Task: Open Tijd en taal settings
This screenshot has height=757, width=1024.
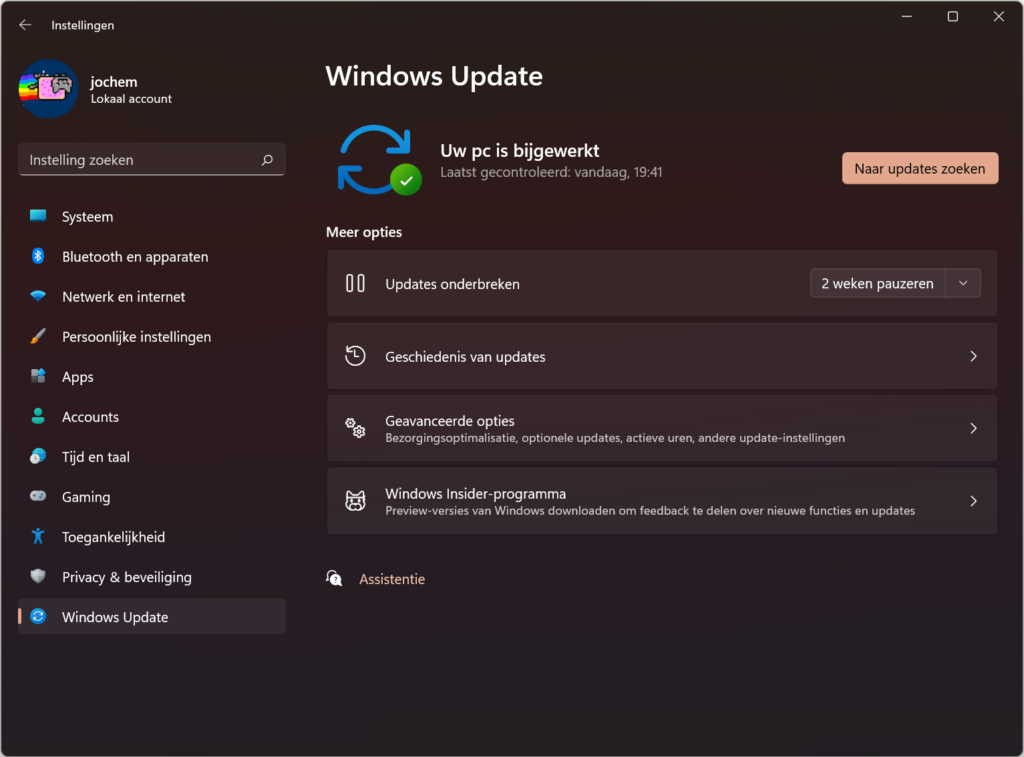Action: click(152, 456)
